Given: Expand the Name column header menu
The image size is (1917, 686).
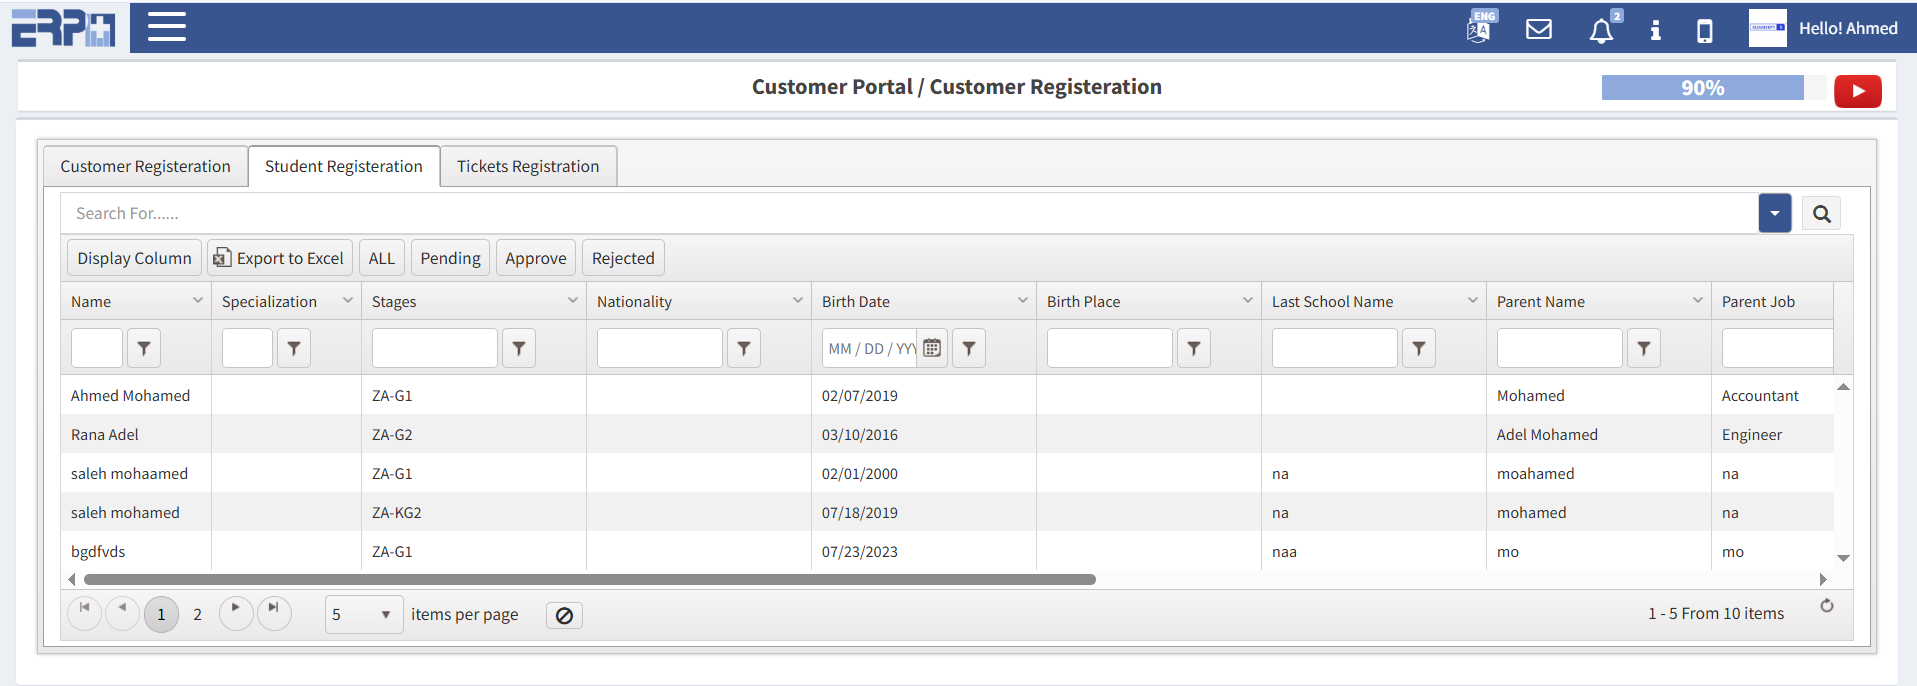Looking at the screenshot, I should 197,301.
